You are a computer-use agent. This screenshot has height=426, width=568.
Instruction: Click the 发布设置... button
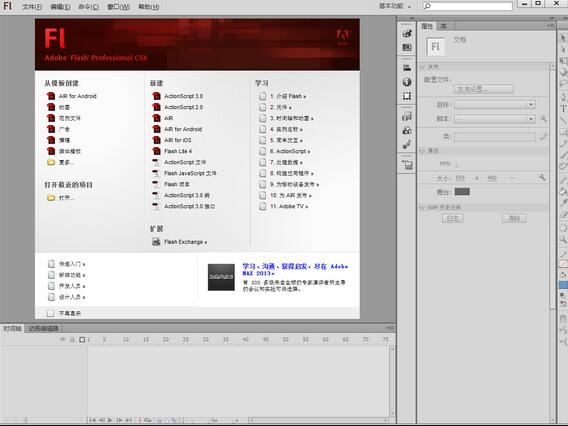tap(484, 89)
